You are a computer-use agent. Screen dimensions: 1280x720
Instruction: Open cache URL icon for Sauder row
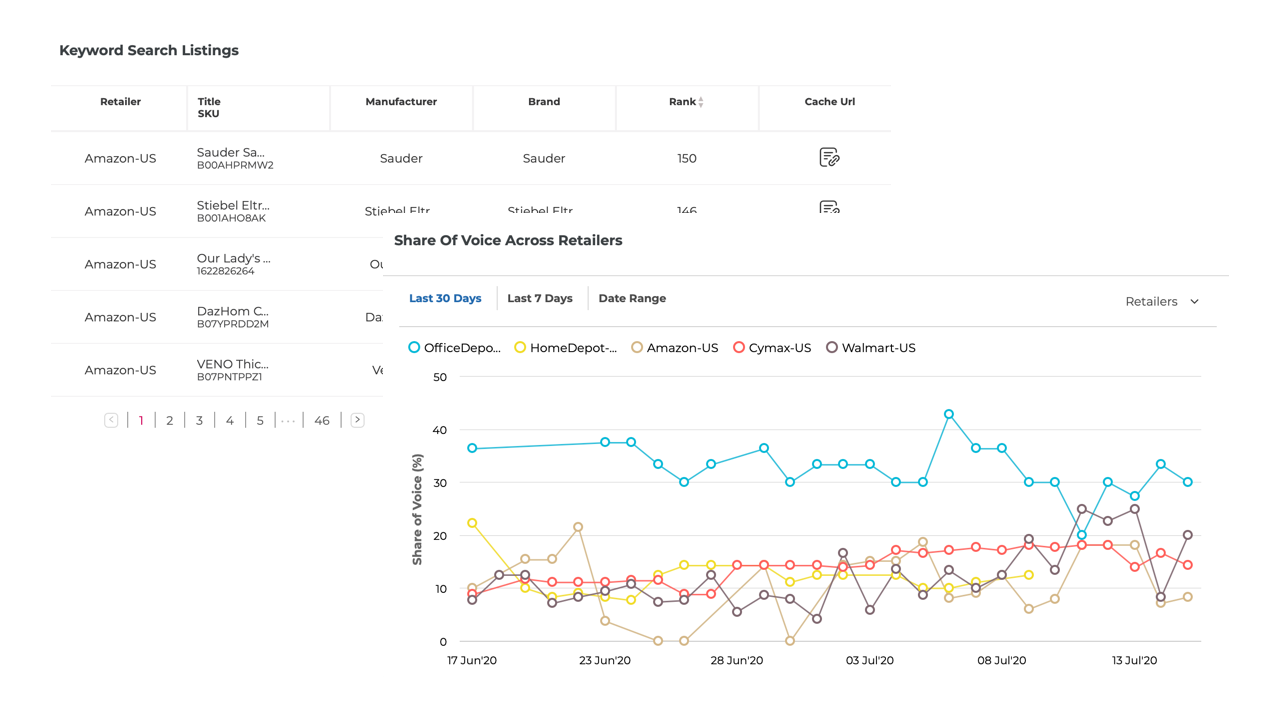[829, 157]
